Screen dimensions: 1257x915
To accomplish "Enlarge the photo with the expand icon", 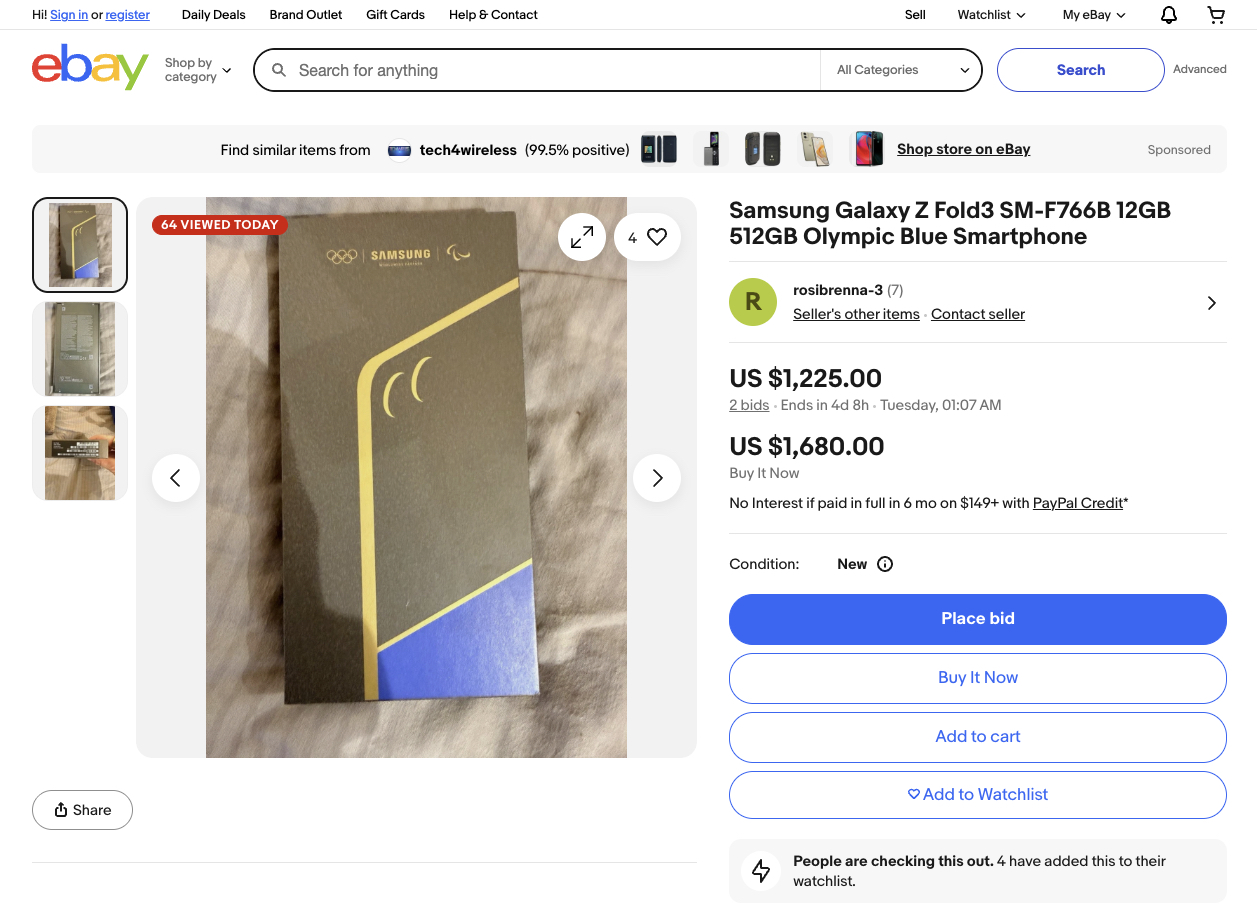I will (x=581, y=237).
